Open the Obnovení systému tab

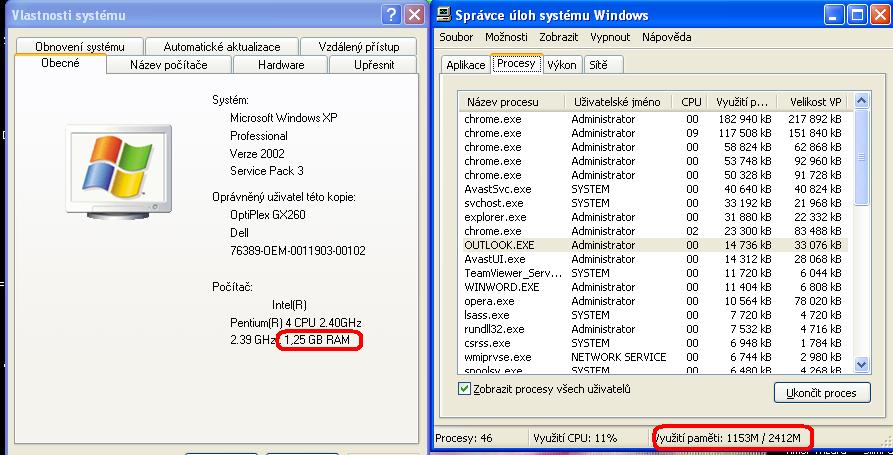click(79, 46)
